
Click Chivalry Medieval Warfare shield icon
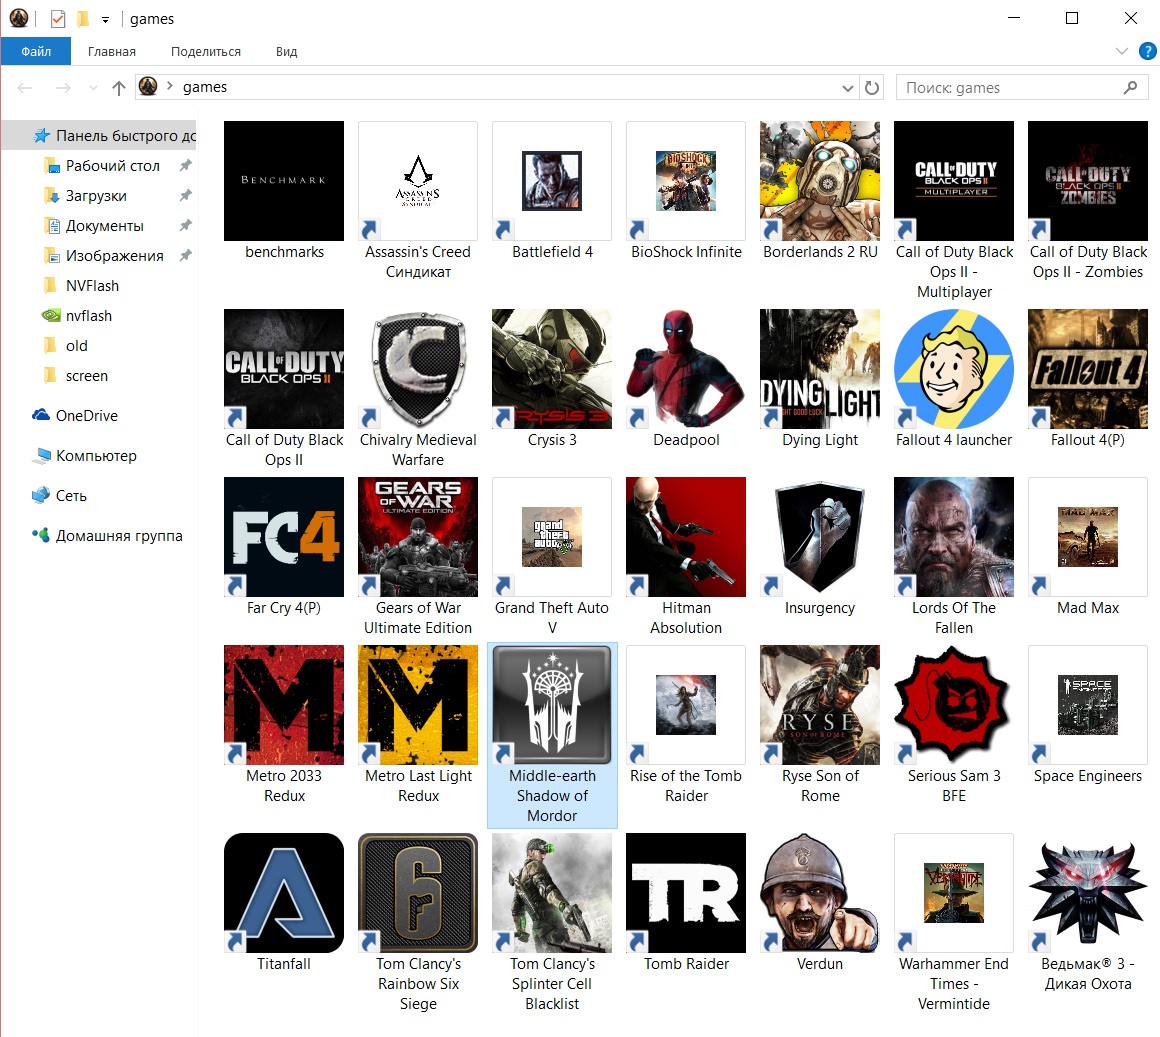pyautogui.click(x=418, y=369)
